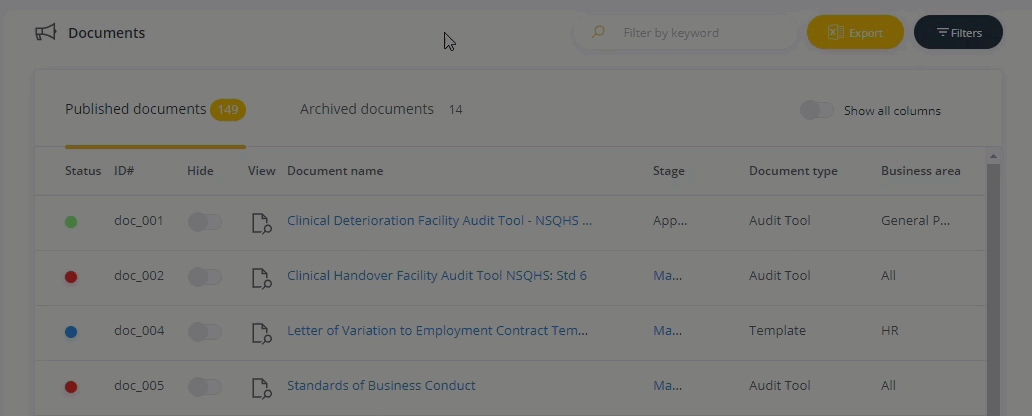Click the blue status dot of doc_004
This screenshot has width=1032, height=416.
pyautogui.click(x=71, y=332)
